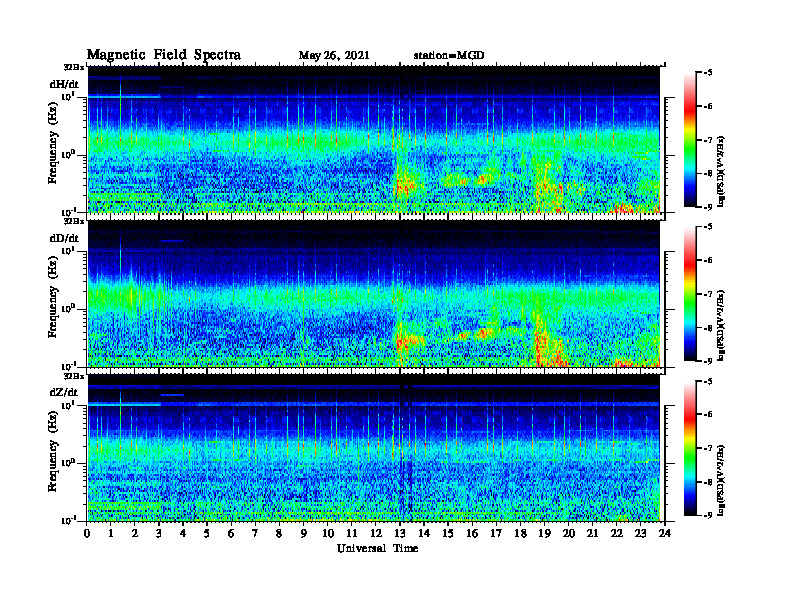Click the 'Magnetic Field Spectra' title

tap(164, 55)
